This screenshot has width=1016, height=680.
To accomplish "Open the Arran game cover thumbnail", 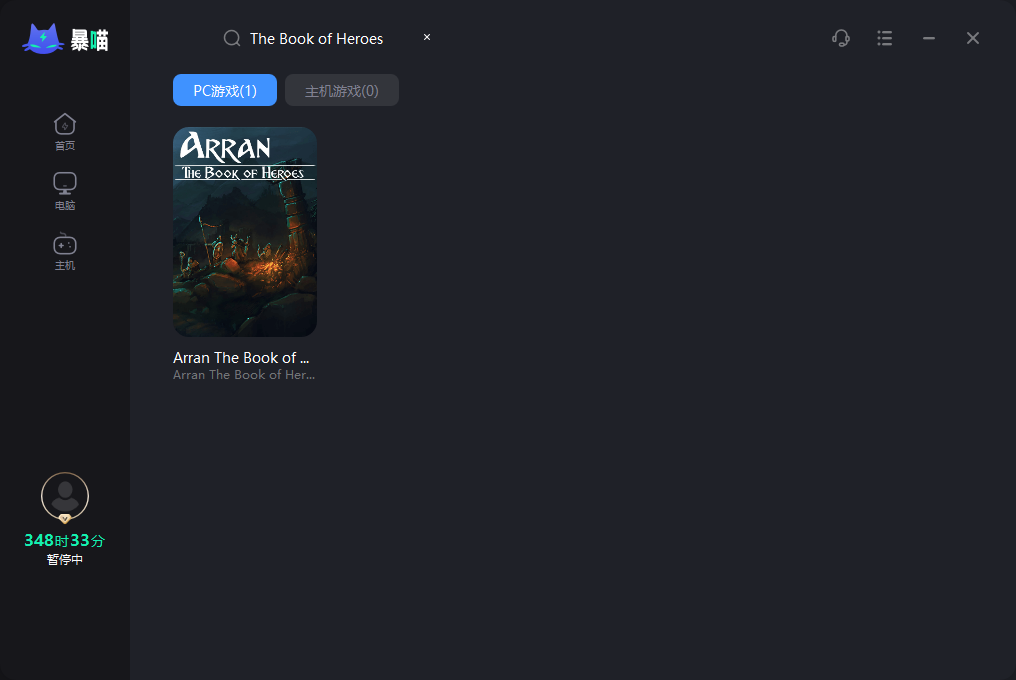I will (245, 231).
